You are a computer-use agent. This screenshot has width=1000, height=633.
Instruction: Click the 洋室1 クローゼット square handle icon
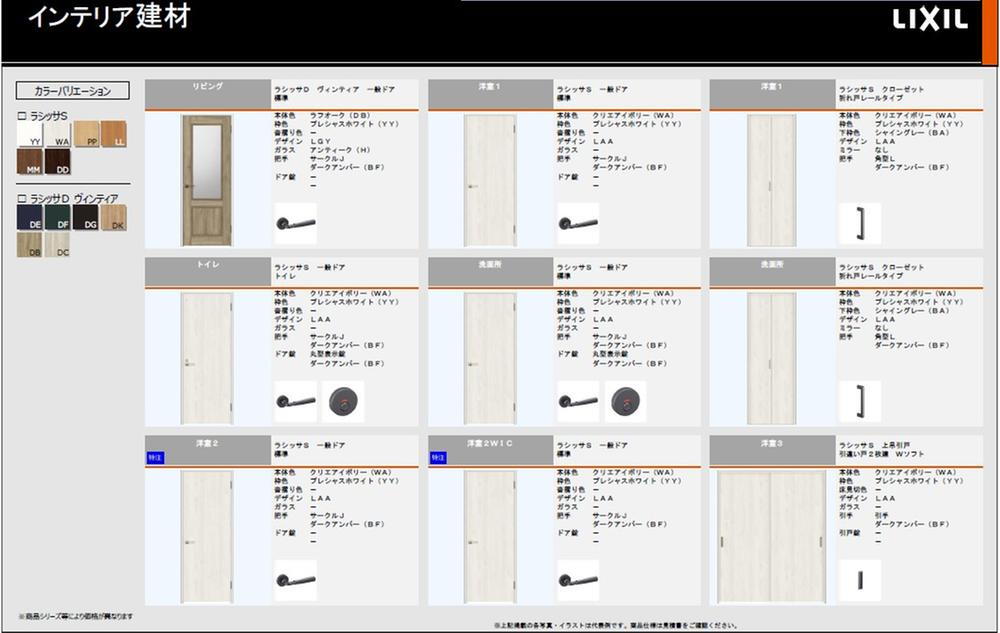pyautogui.click(x=860, y=224)
